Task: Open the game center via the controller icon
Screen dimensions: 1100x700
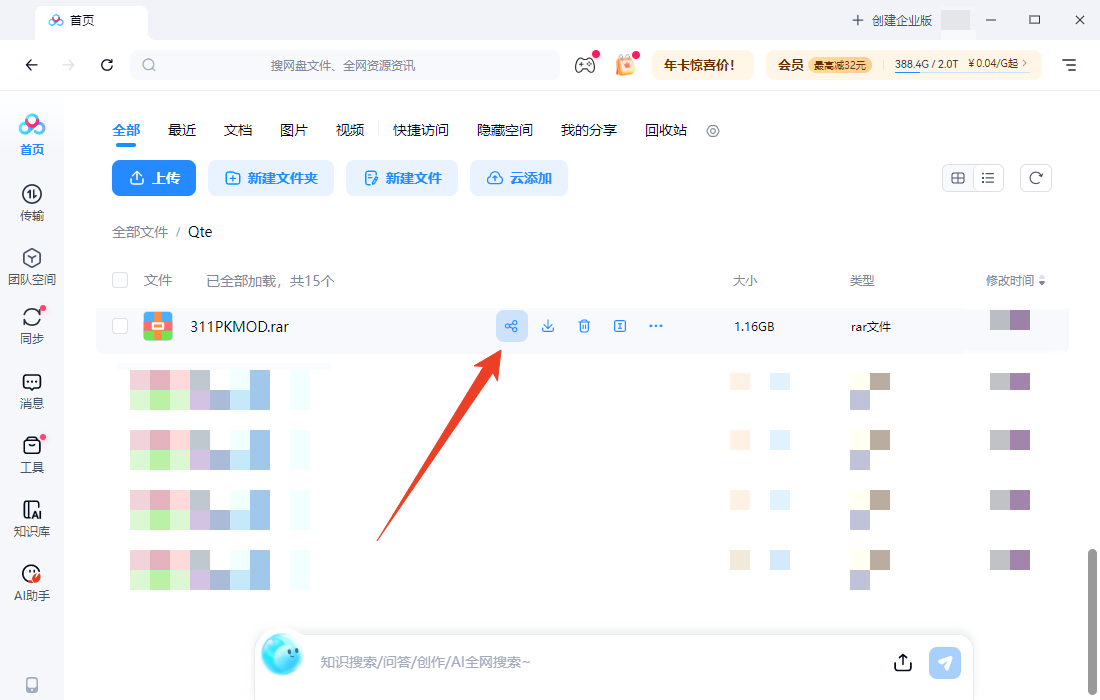Action: pos(584,65)
